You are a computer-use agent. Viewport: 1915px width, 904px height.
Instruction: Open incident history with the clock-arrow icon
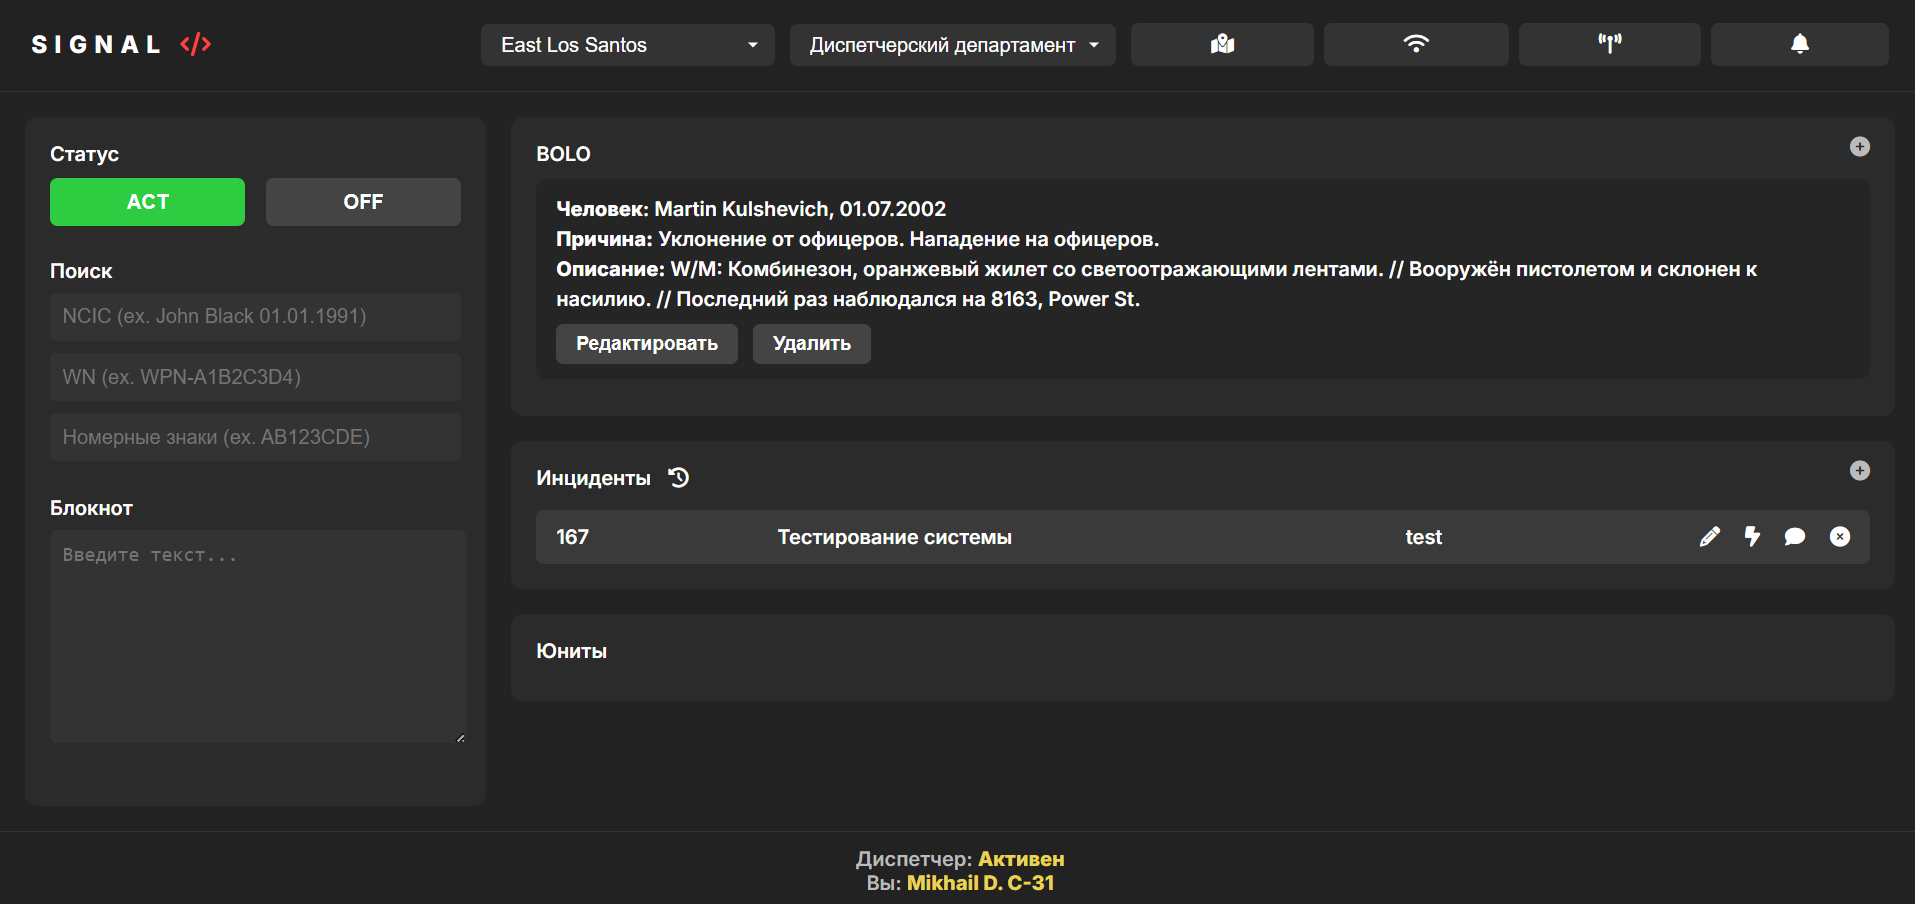(x=678, y=478)
